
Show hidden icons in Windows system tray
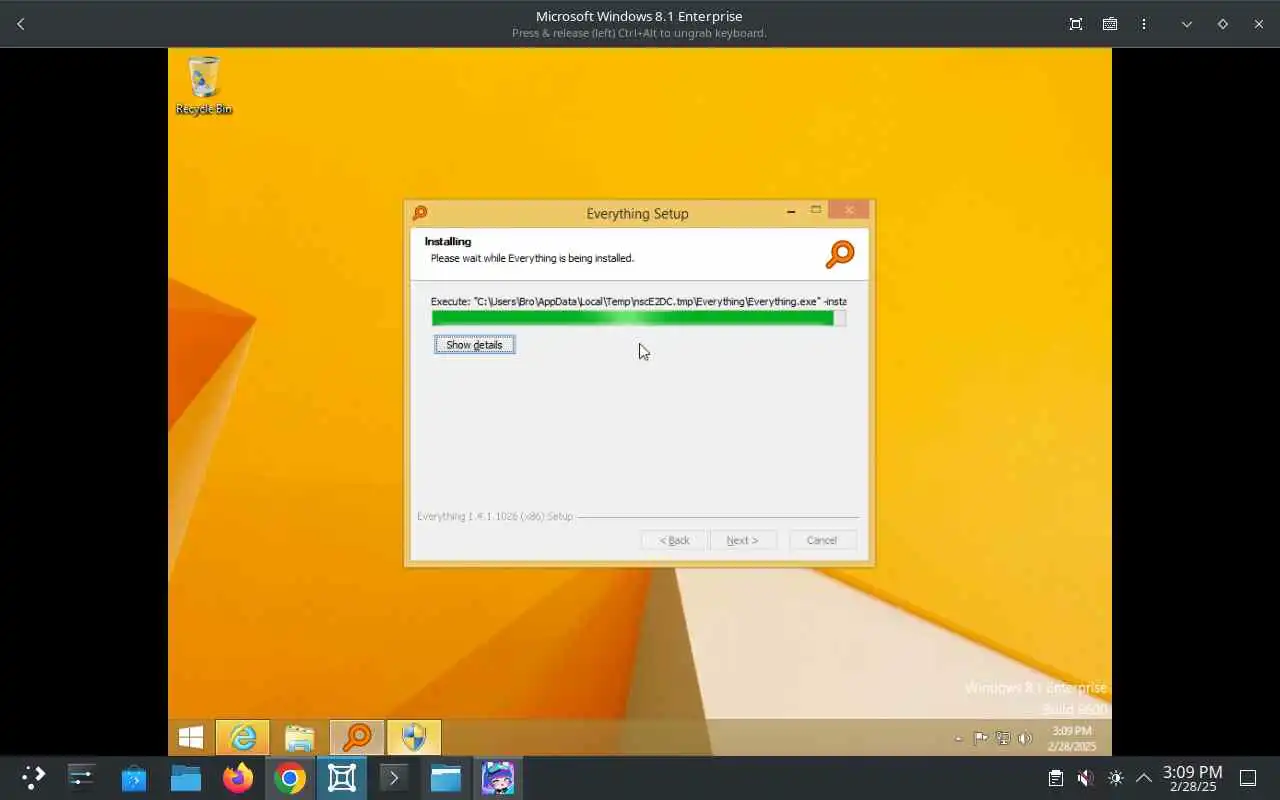click(958, 739)
